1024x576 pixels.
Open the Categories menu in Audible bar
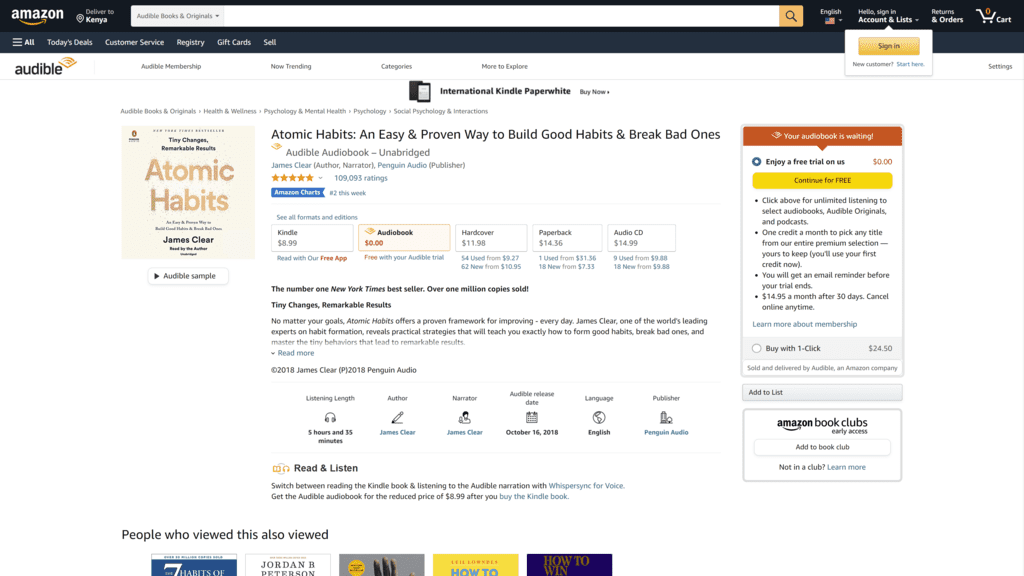click(x=396, y=67)
